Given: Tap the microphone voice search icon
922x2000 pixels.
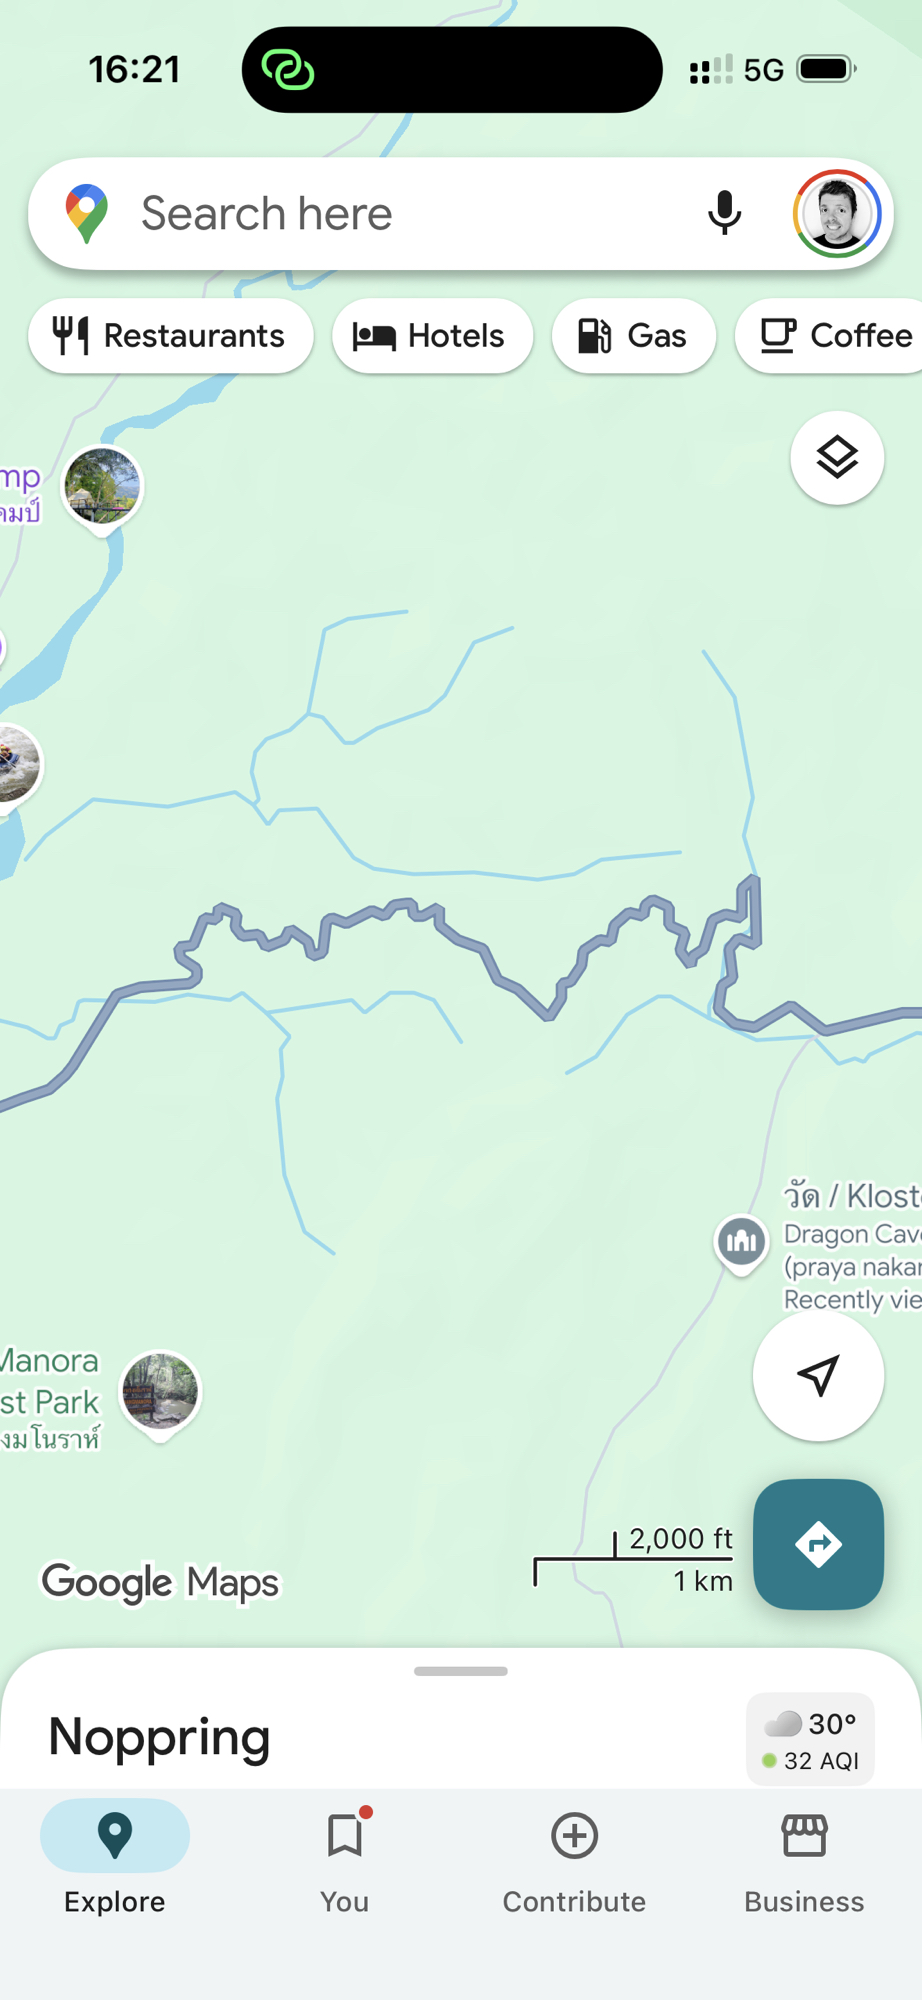Looking at the screenshot, I should coord(724,213).
